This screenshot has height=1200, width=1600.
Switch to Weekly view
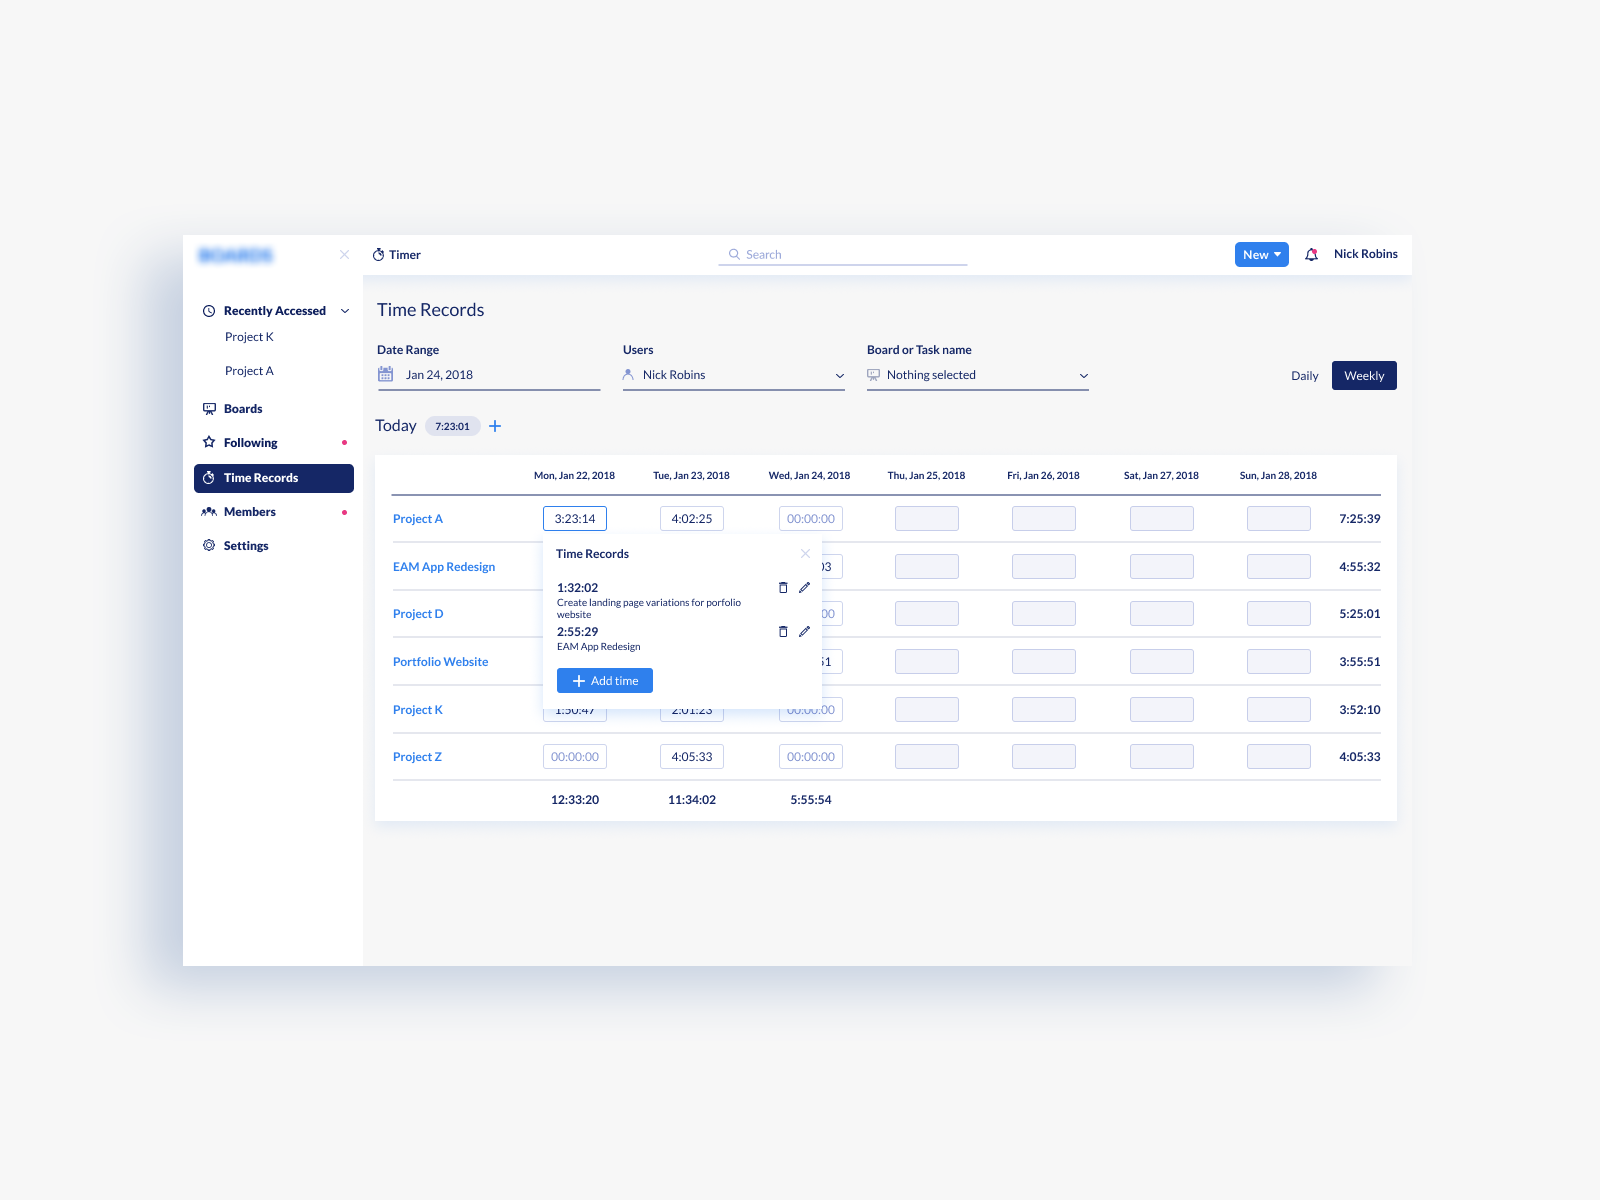[1363, 375]
